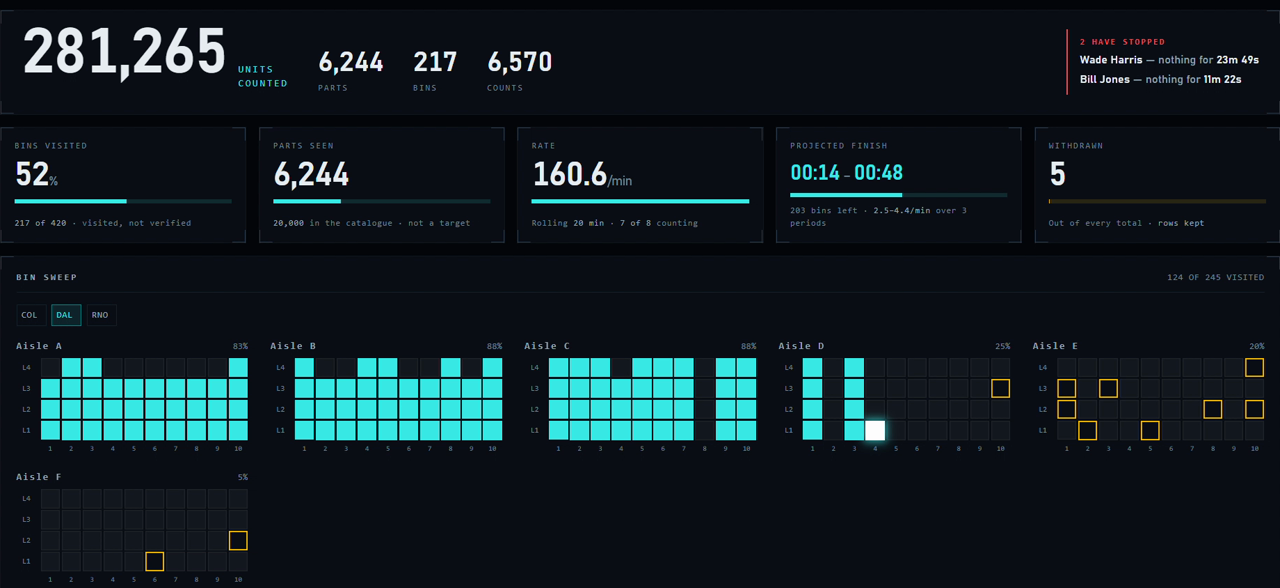Select Aisle F bin column 10 level L2
The height and width of the screenshot is (588, 1280).
[x=238, y=540]
